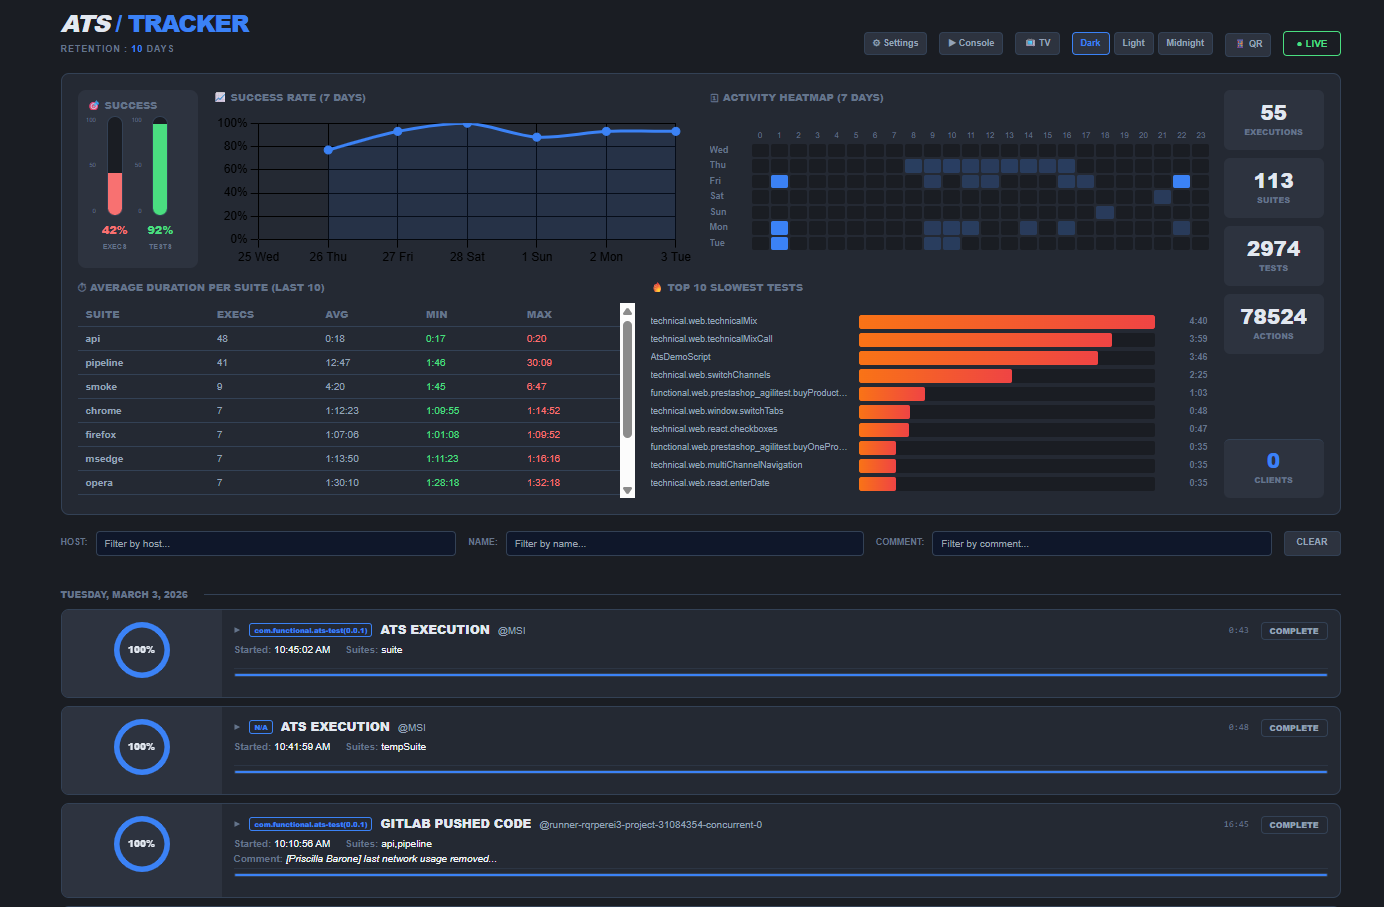
Task: Click the COMPLETE badge on GitLab Pushed Code
Action: click(1294, 825)
